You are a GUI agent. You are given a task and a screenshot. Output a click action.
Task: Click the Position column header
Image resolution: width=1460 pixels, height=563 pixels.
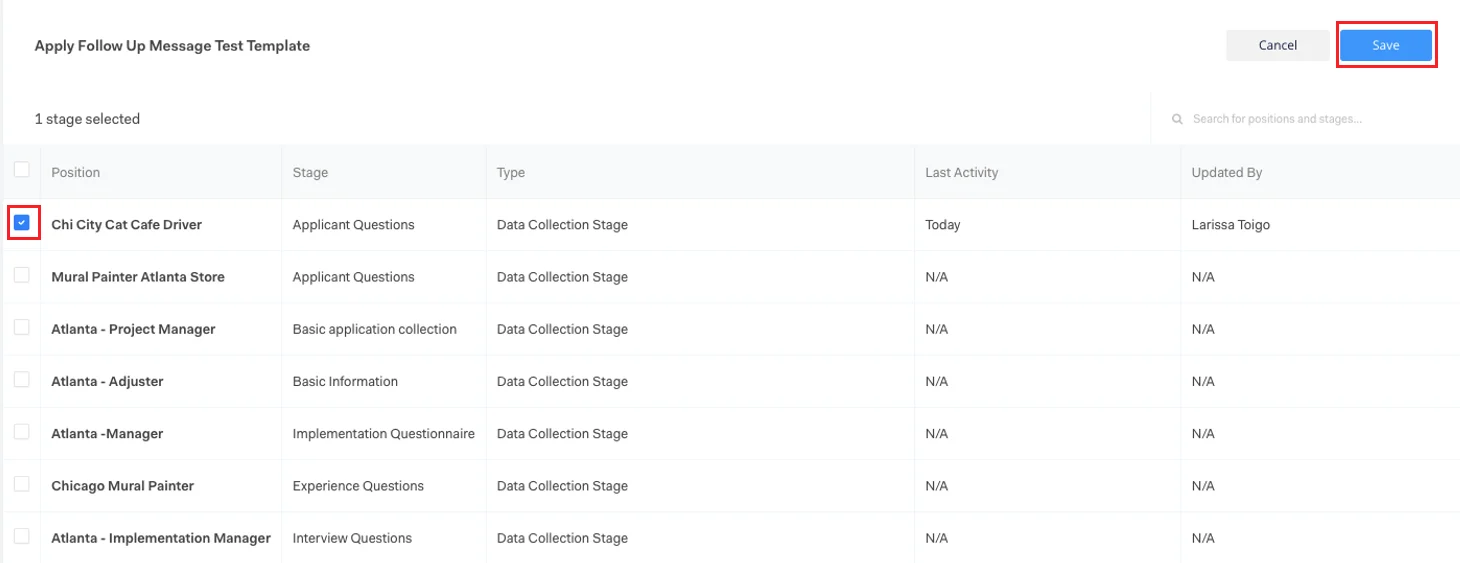click(76, 172)
